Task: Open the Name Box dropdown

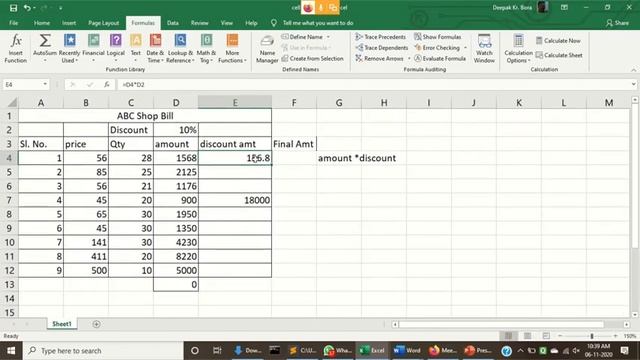Action: click(x=45, y=84)
